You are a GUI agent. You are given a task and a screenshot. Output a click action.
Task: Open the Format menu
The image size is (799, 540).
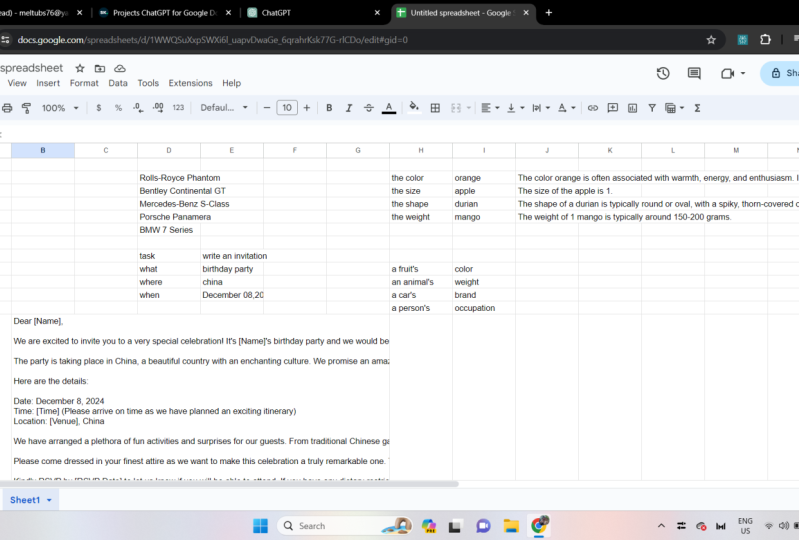[84, 83]
